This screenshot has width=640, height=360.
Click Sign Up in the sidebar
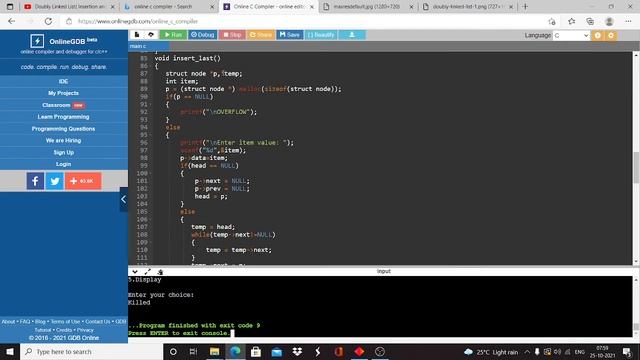coord(63,152)
